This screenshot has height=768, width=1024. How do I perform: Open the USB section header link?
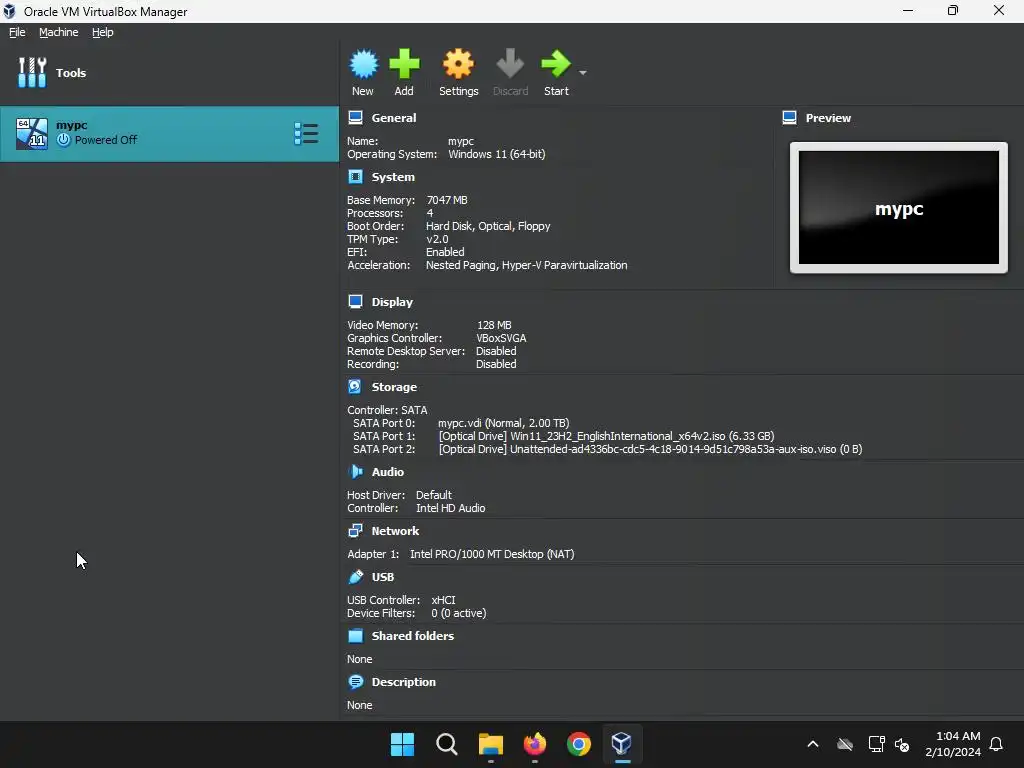[x=383, y=577]
